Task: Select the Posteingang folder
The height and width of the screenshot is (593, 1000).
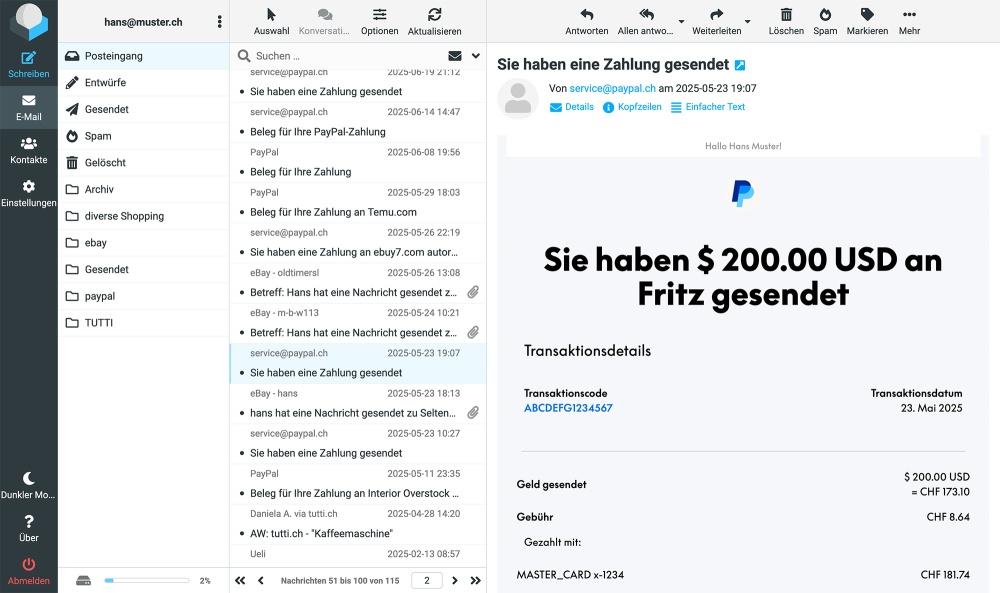Action: [x=143, y=56]
